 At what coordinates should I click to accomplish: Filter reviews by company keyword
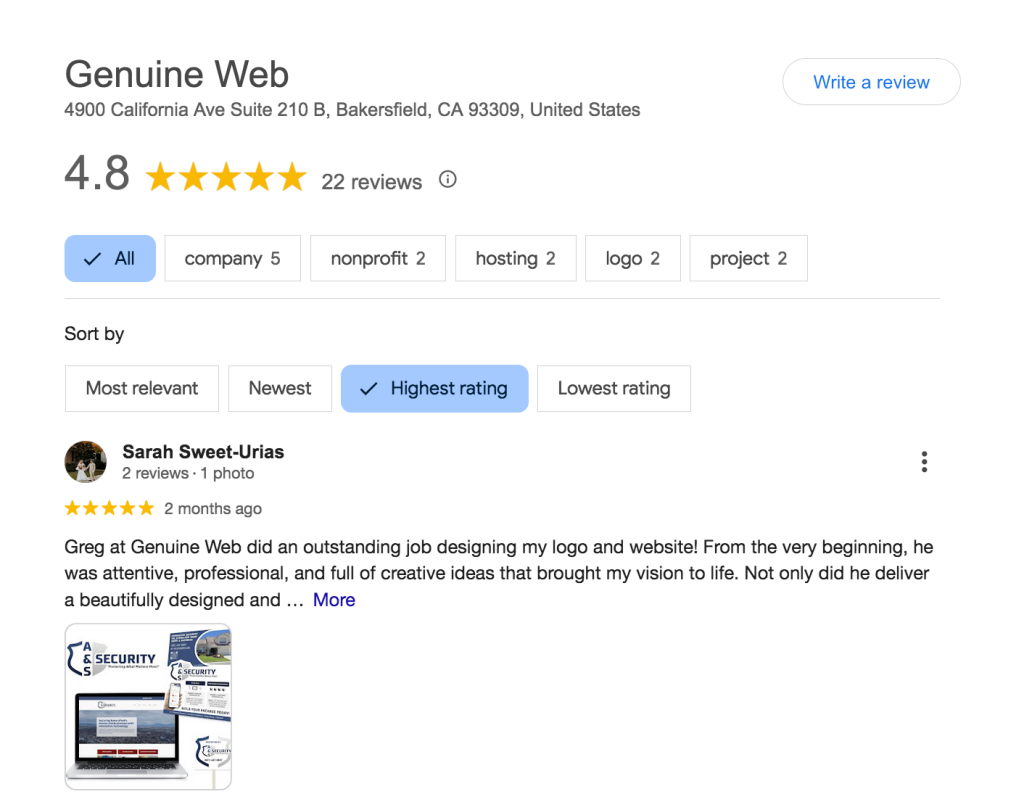point(232,258)
